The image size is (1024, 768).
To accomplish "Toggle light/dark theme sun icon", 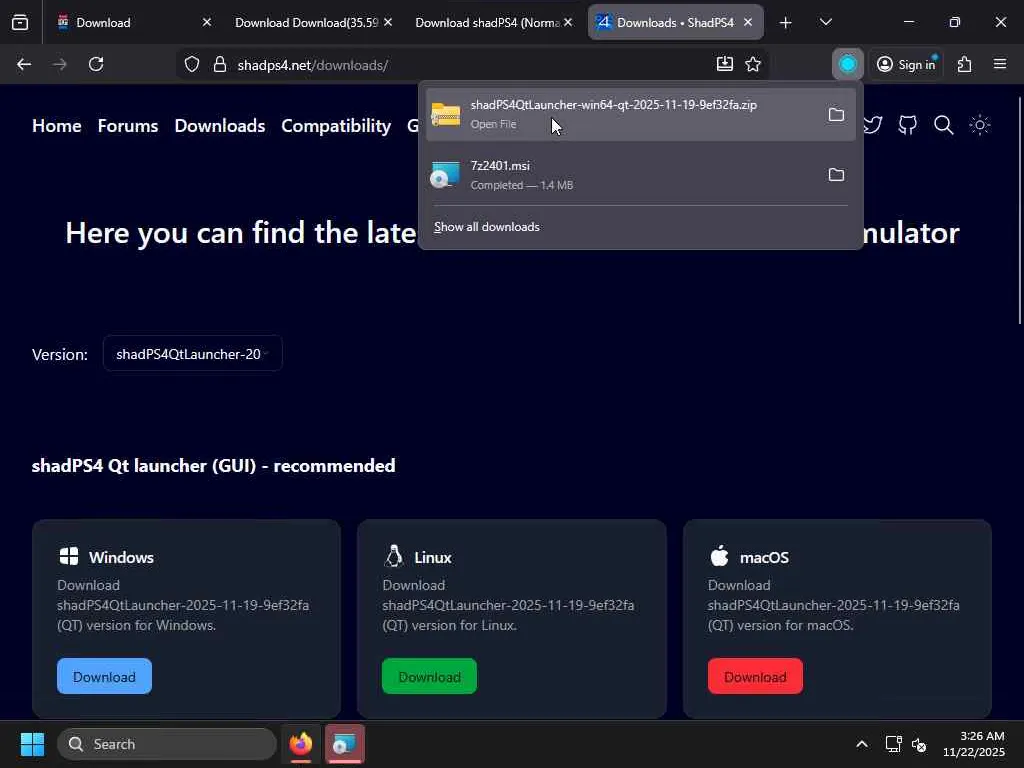I will 980,125.
